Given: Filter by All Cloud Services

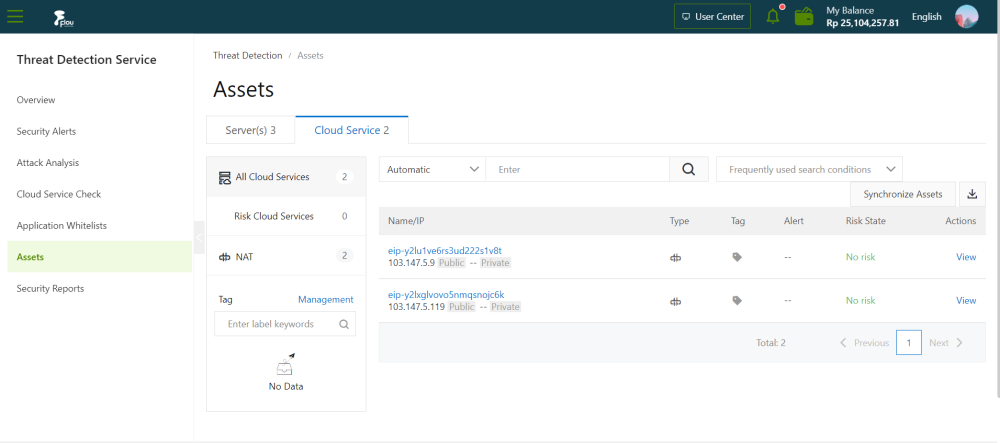Looking at the screenshot, I should [x=286, y=177].
